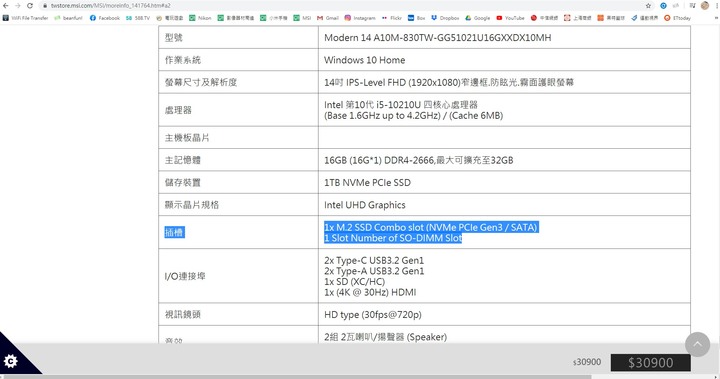Click the I/O連接埠 row label
Screen dimensions: 720x379
tap(185, 277)
